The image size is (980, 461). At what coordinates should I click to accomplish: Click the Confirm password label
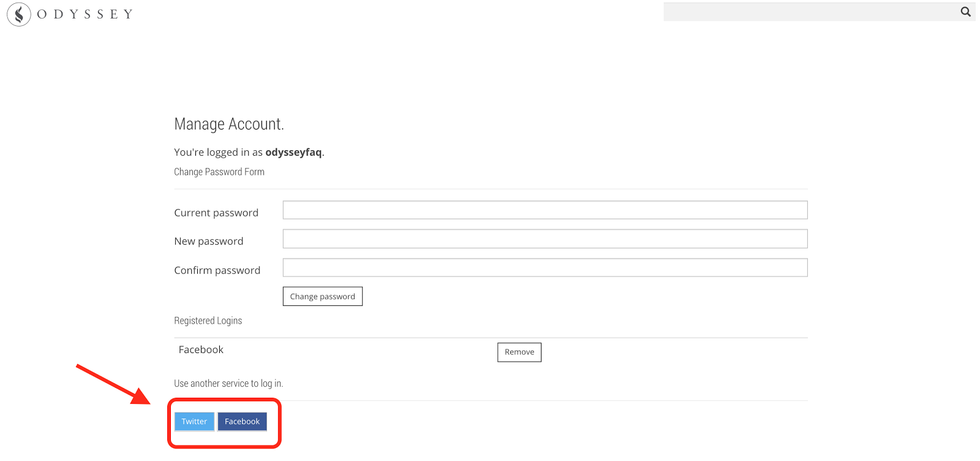217,270
